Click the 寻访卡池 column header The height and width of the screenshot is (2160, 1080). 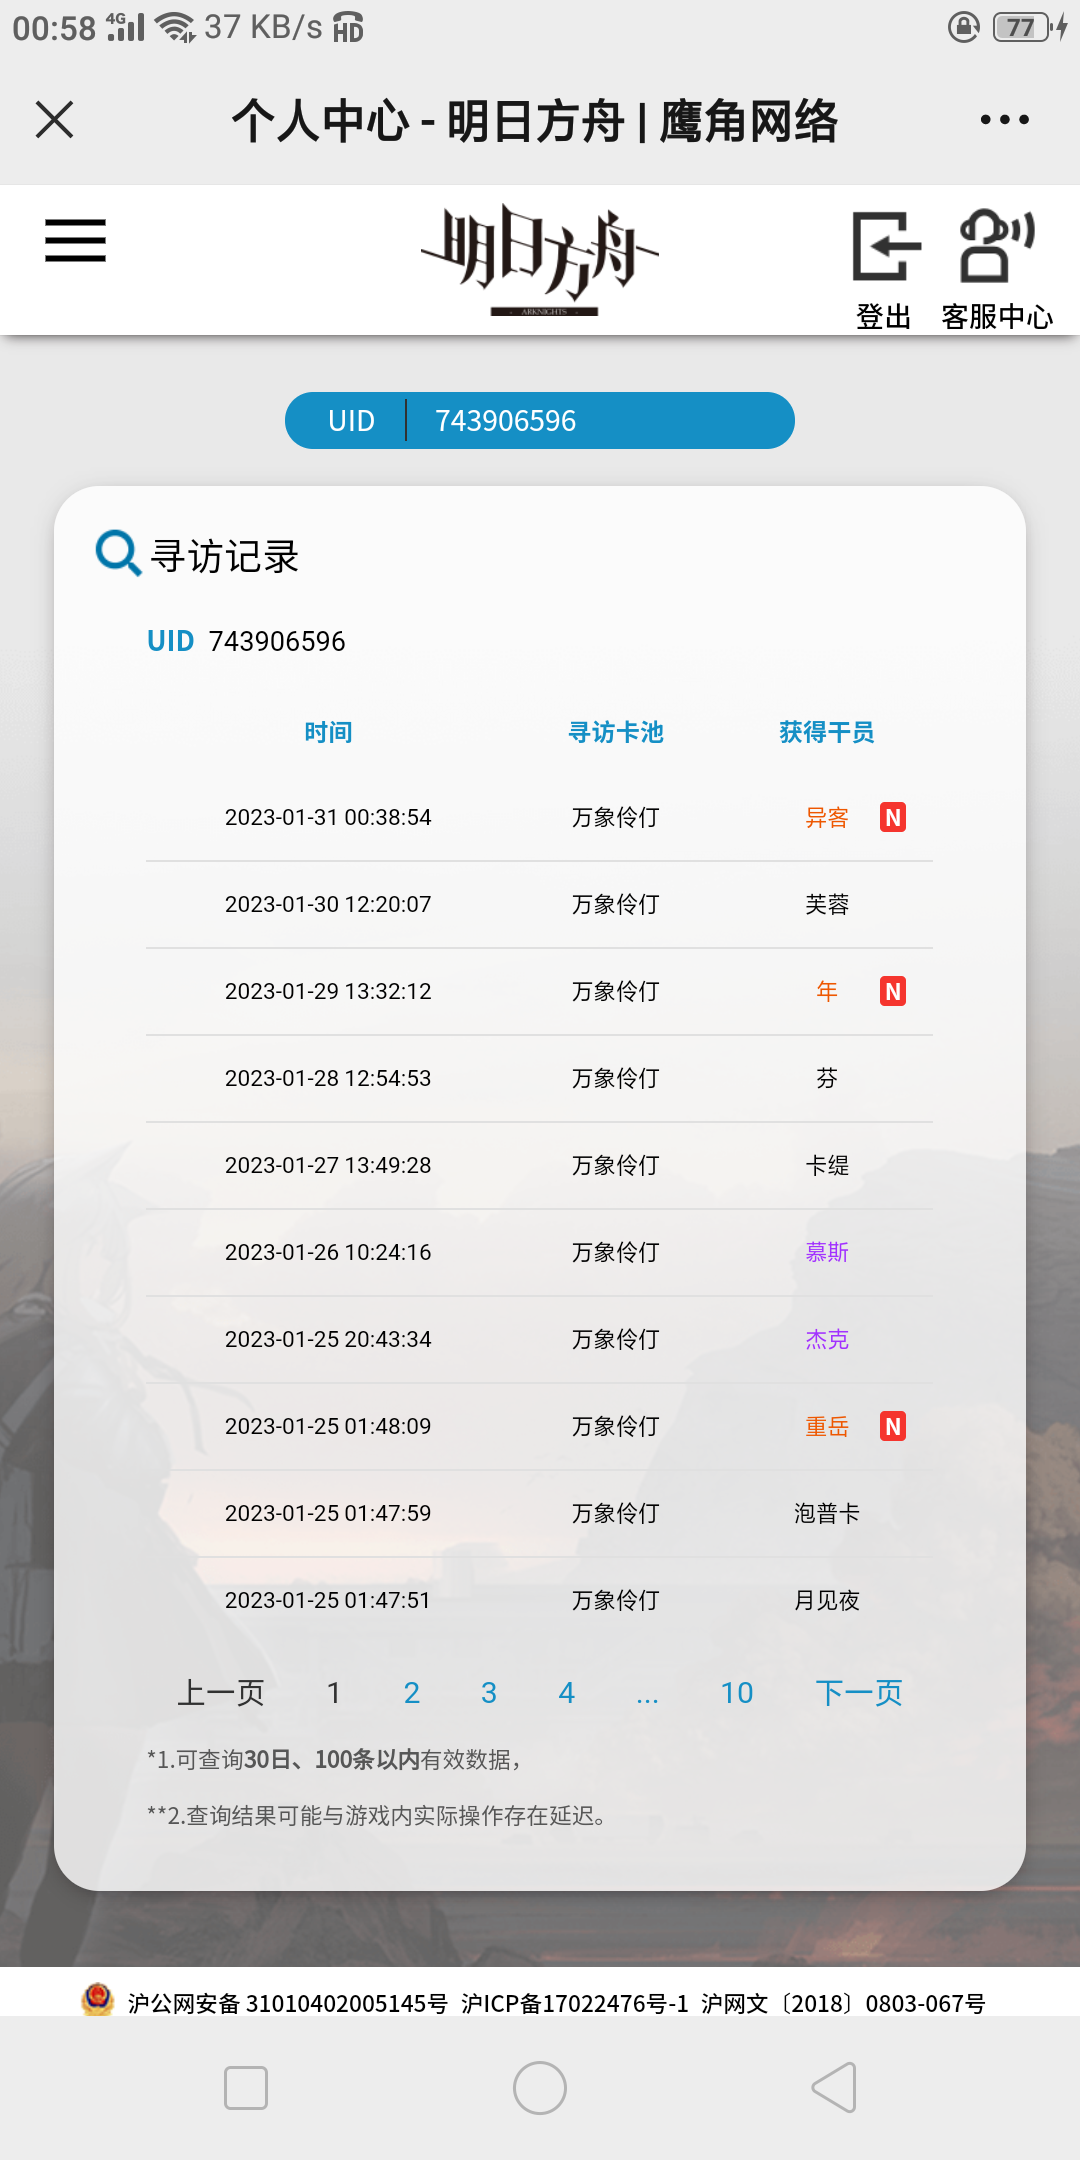click(x=616, y=733)
